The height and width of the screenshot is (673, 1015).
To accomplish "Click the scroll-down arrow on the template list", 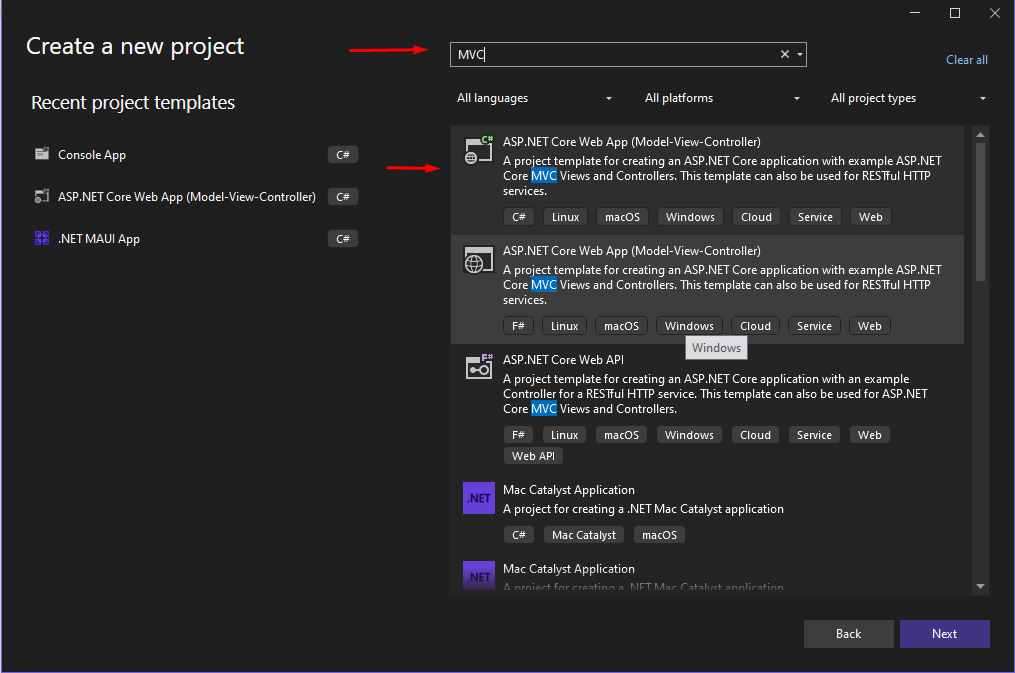I will tap(980, 587).
